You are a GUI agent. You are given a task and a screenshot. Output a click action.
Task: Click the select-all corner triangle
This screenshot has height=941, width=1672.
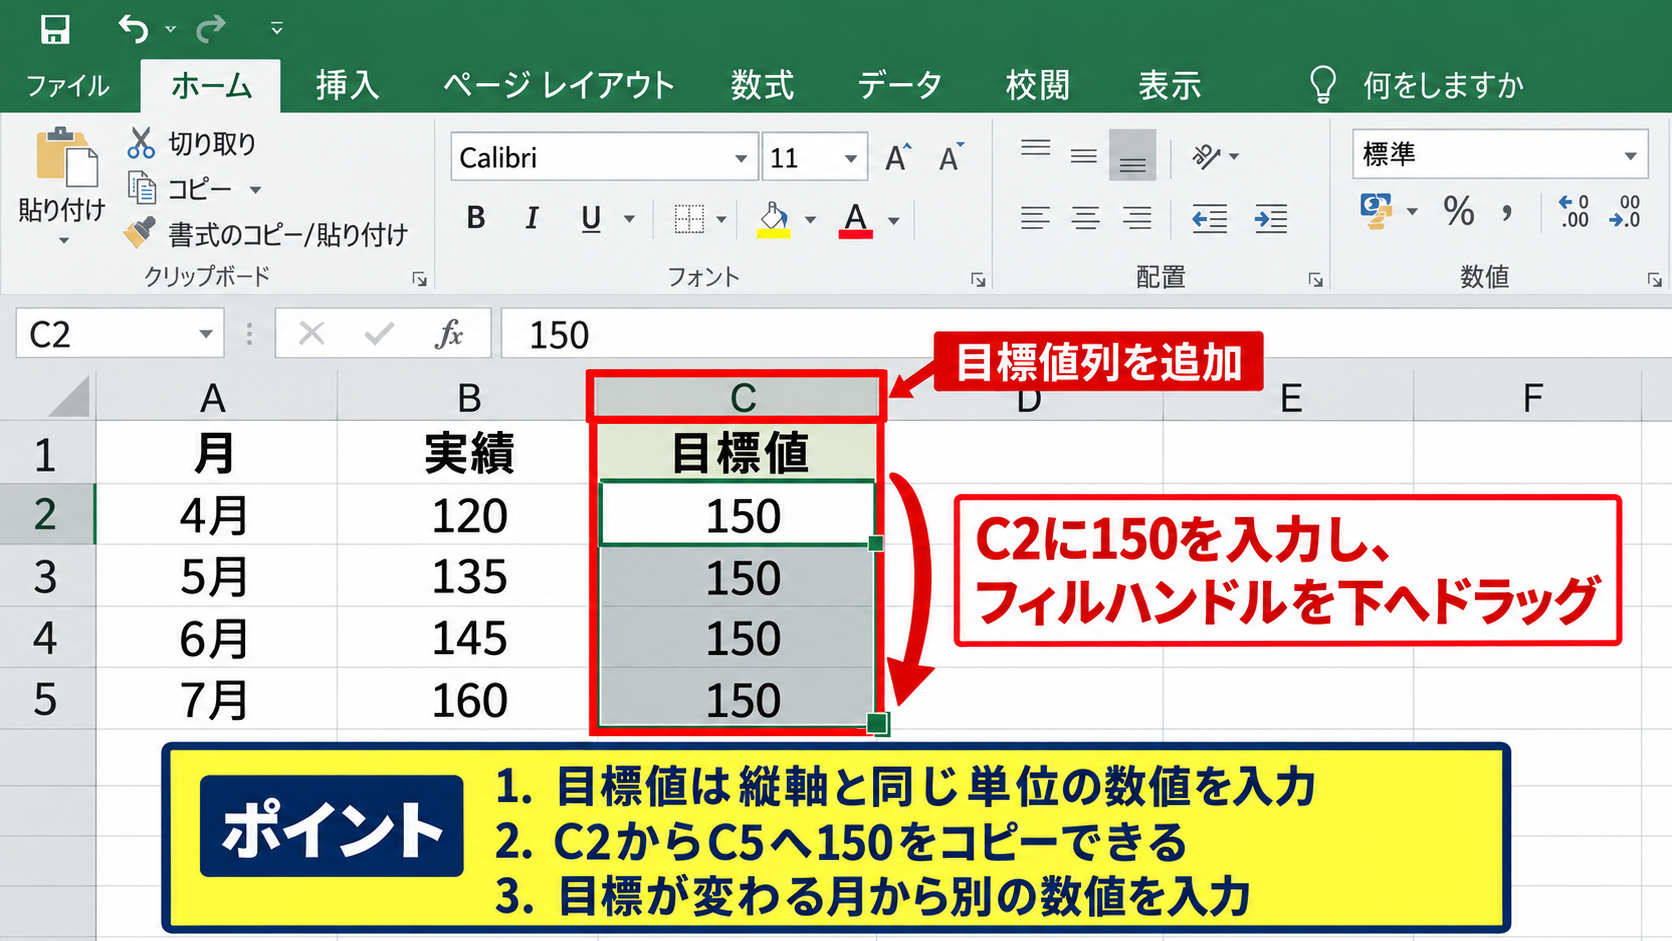[x=70, y=396]
